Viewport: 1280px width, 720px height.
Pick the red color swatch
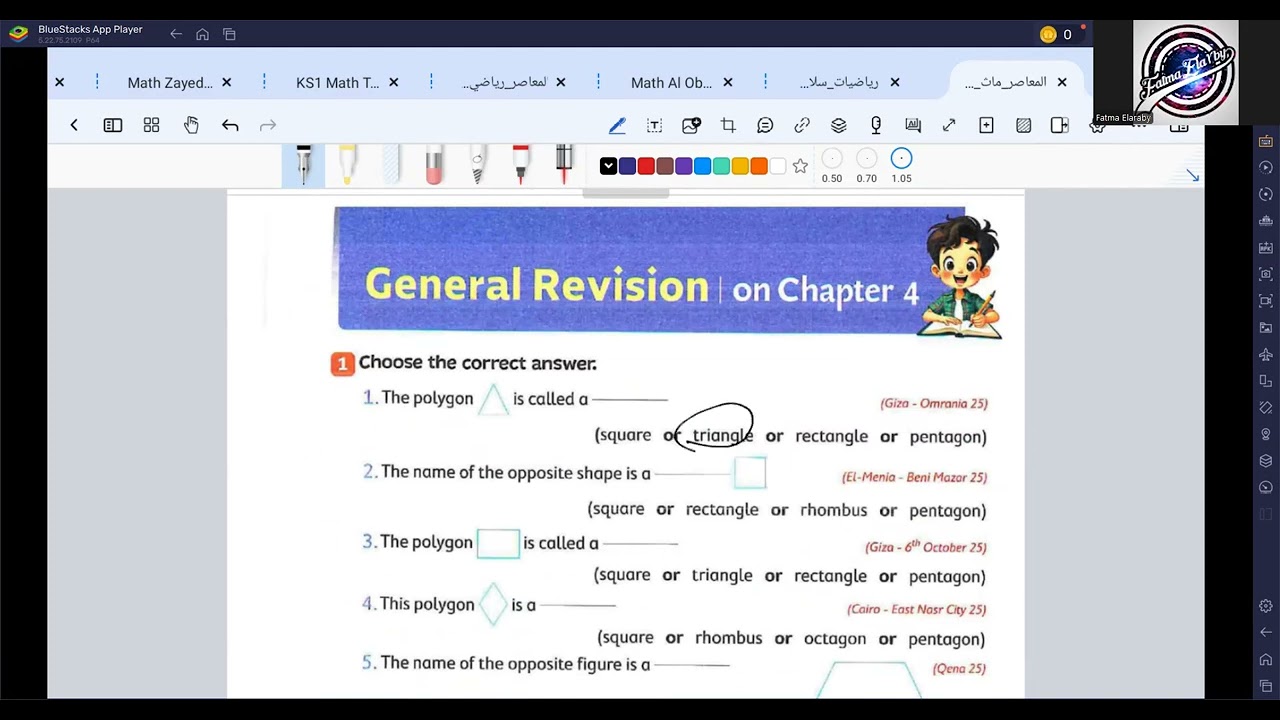[646, 166]
